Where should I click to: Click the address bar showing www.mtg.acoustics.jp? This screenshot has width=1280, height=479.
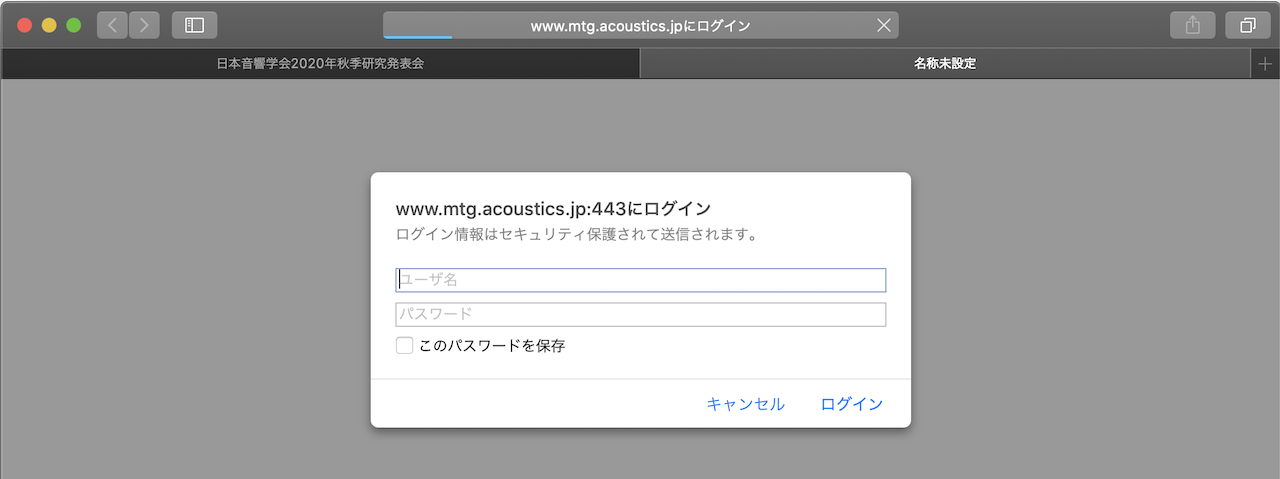(x=640, y=25)
